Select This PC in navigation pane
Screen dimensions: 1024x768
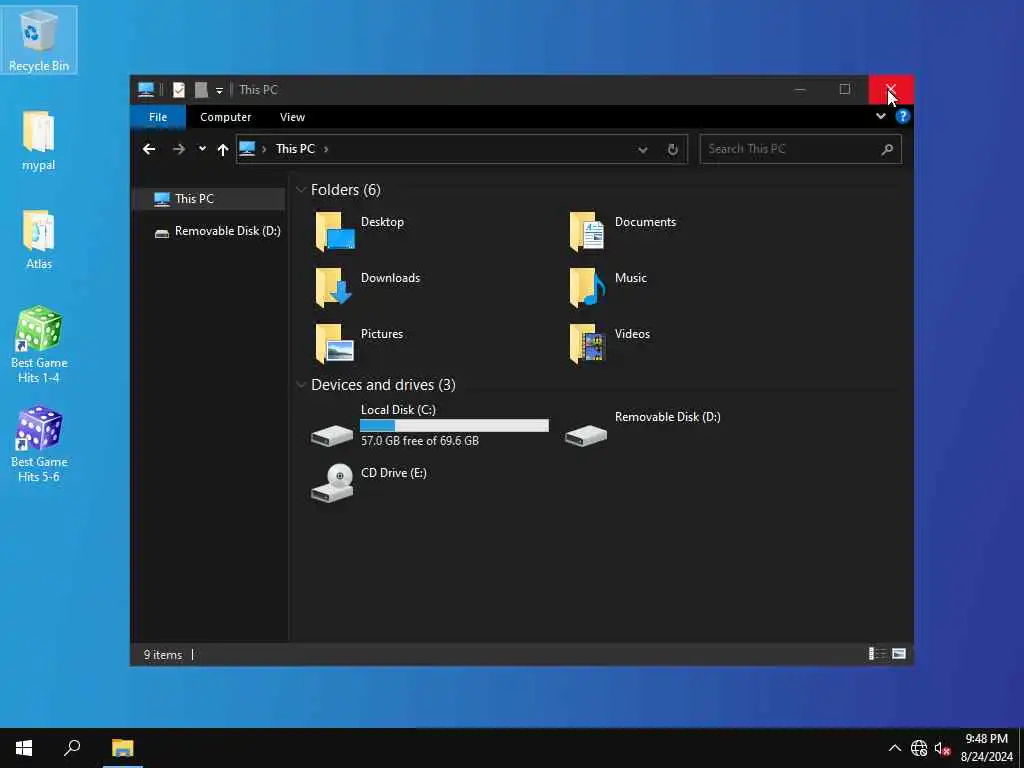[x=208, y=199]
